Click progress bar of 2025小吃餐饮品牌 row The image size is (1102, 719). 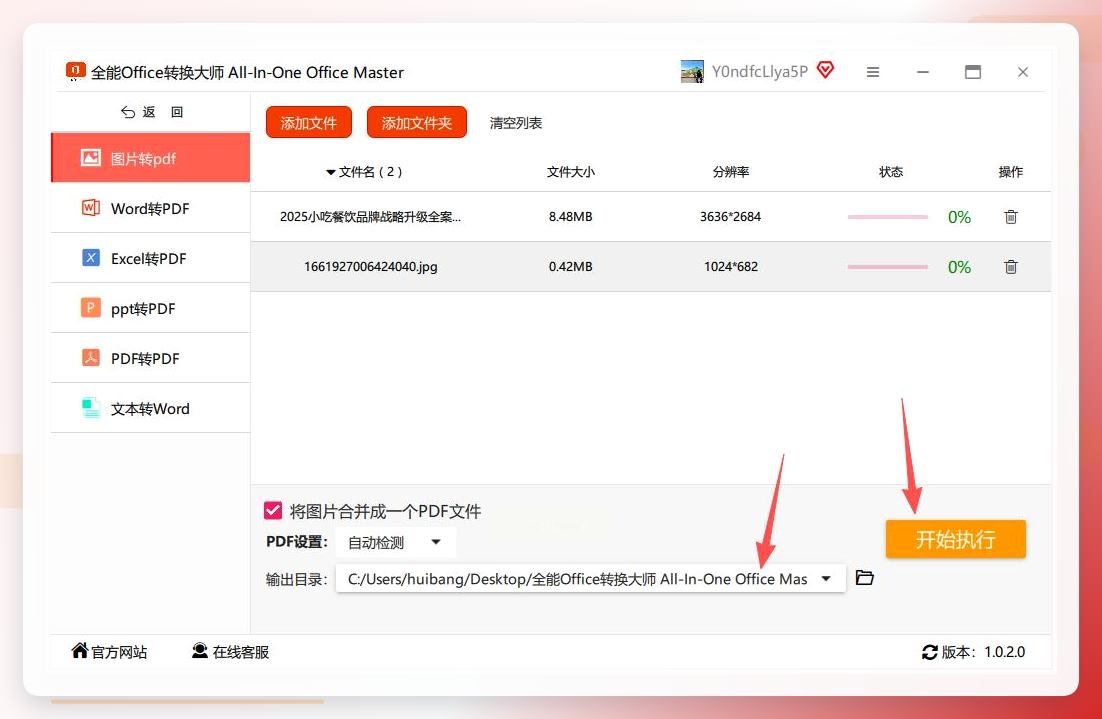coord(888,217)
